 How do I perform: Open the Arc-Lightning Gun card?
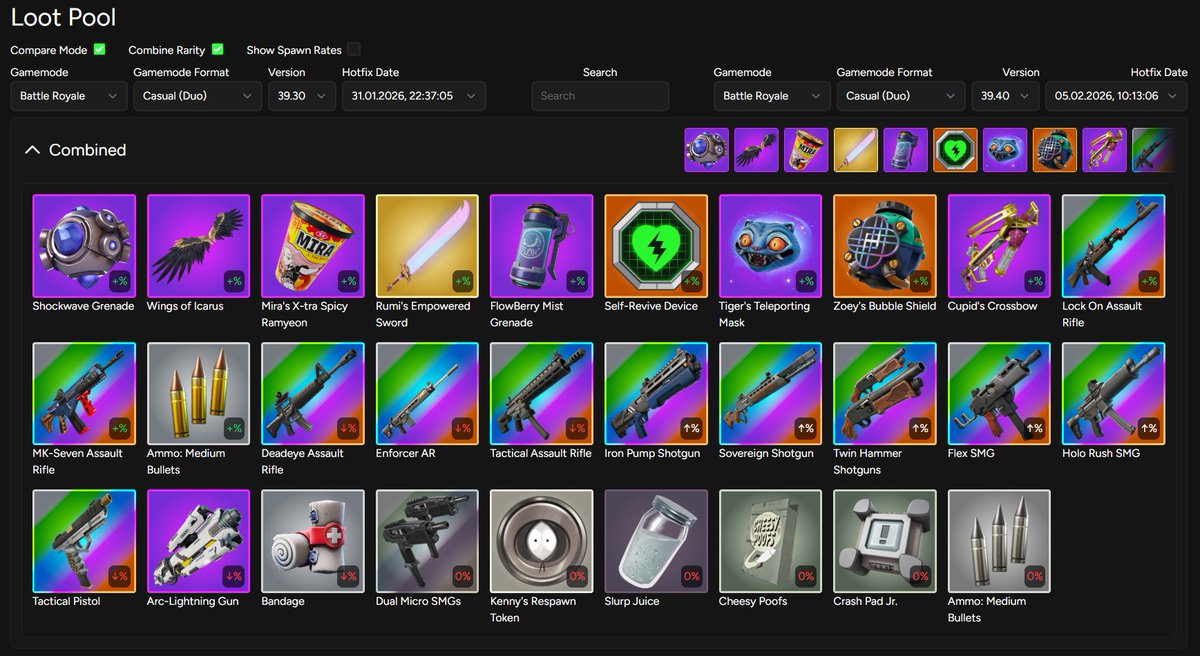click(199, 541)
